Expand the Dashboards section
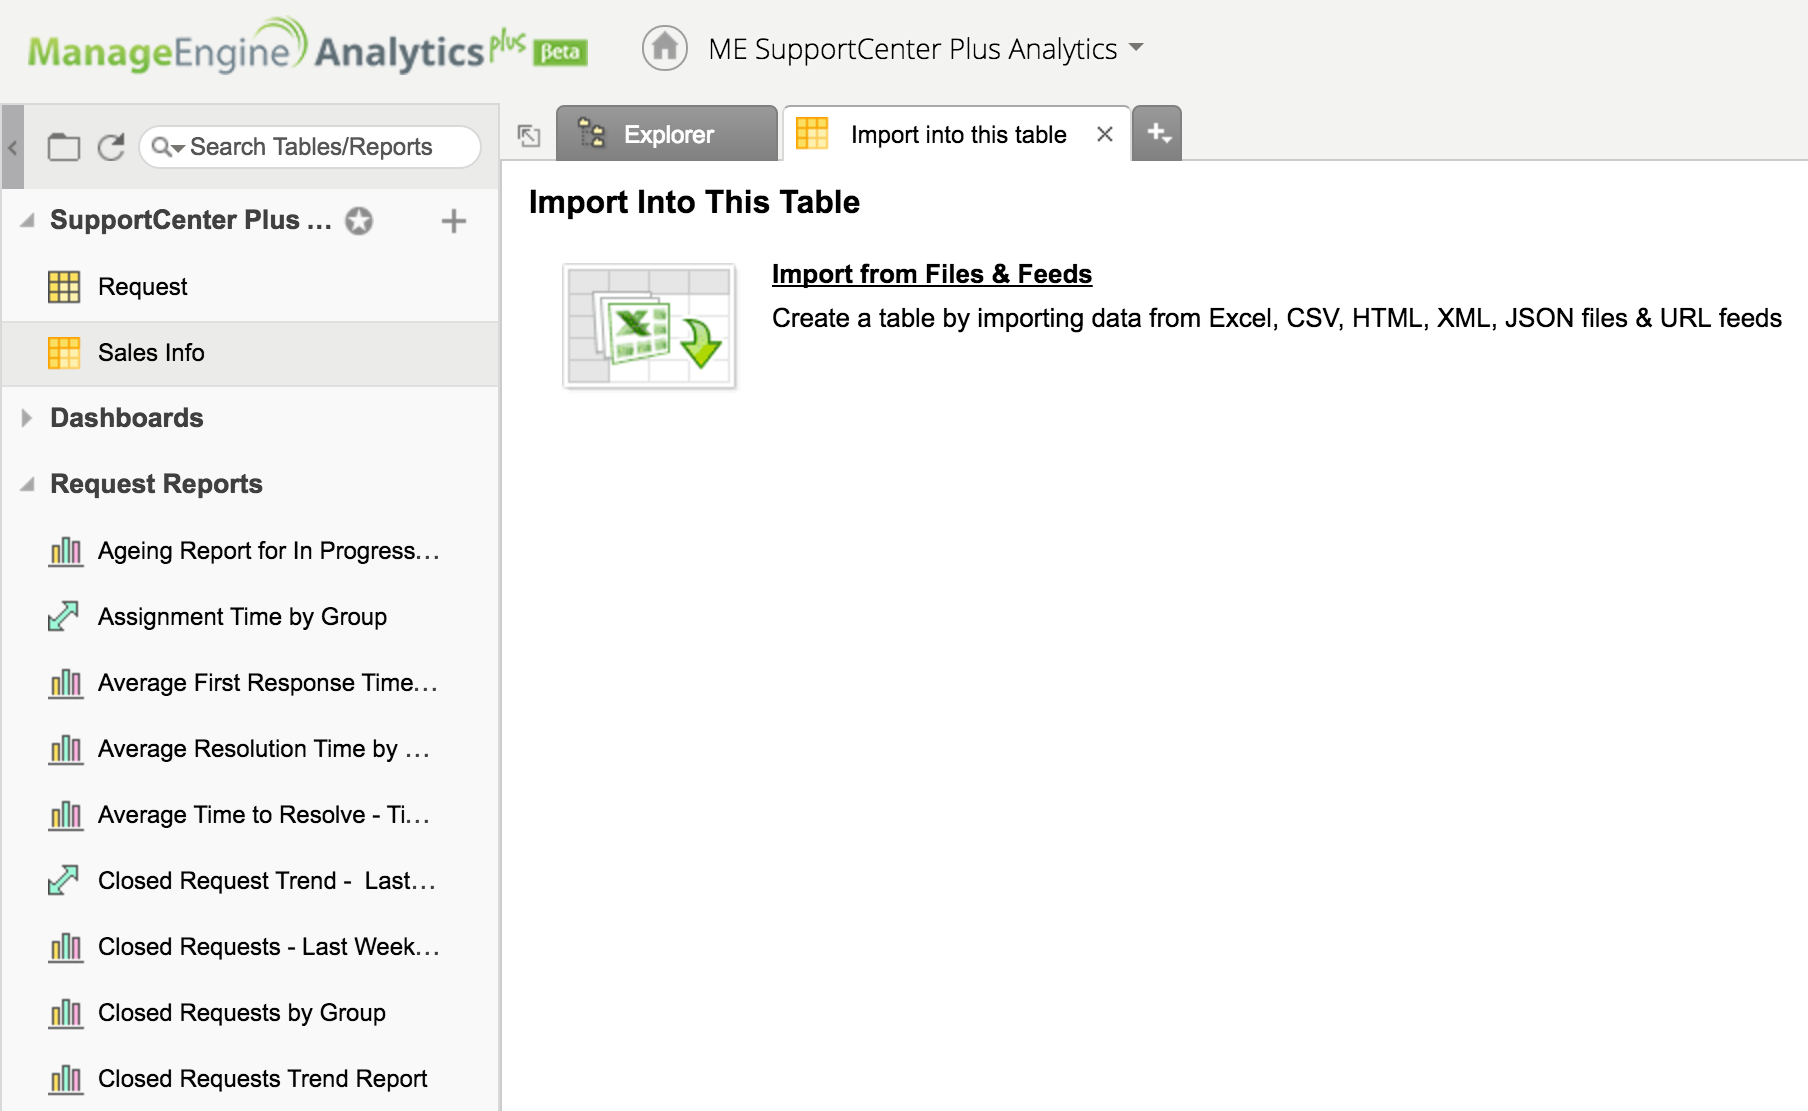 (25, 418)
